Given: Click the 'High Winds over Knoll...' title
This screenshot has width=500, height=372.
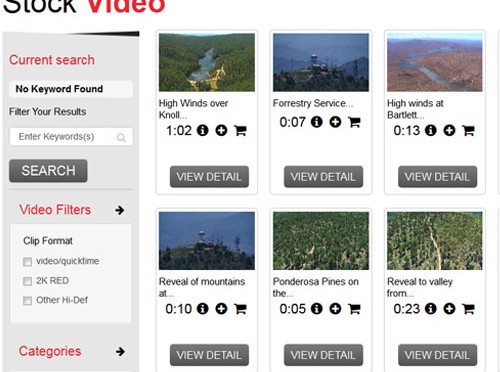Looking at the screenshot, I should point(193,109).
